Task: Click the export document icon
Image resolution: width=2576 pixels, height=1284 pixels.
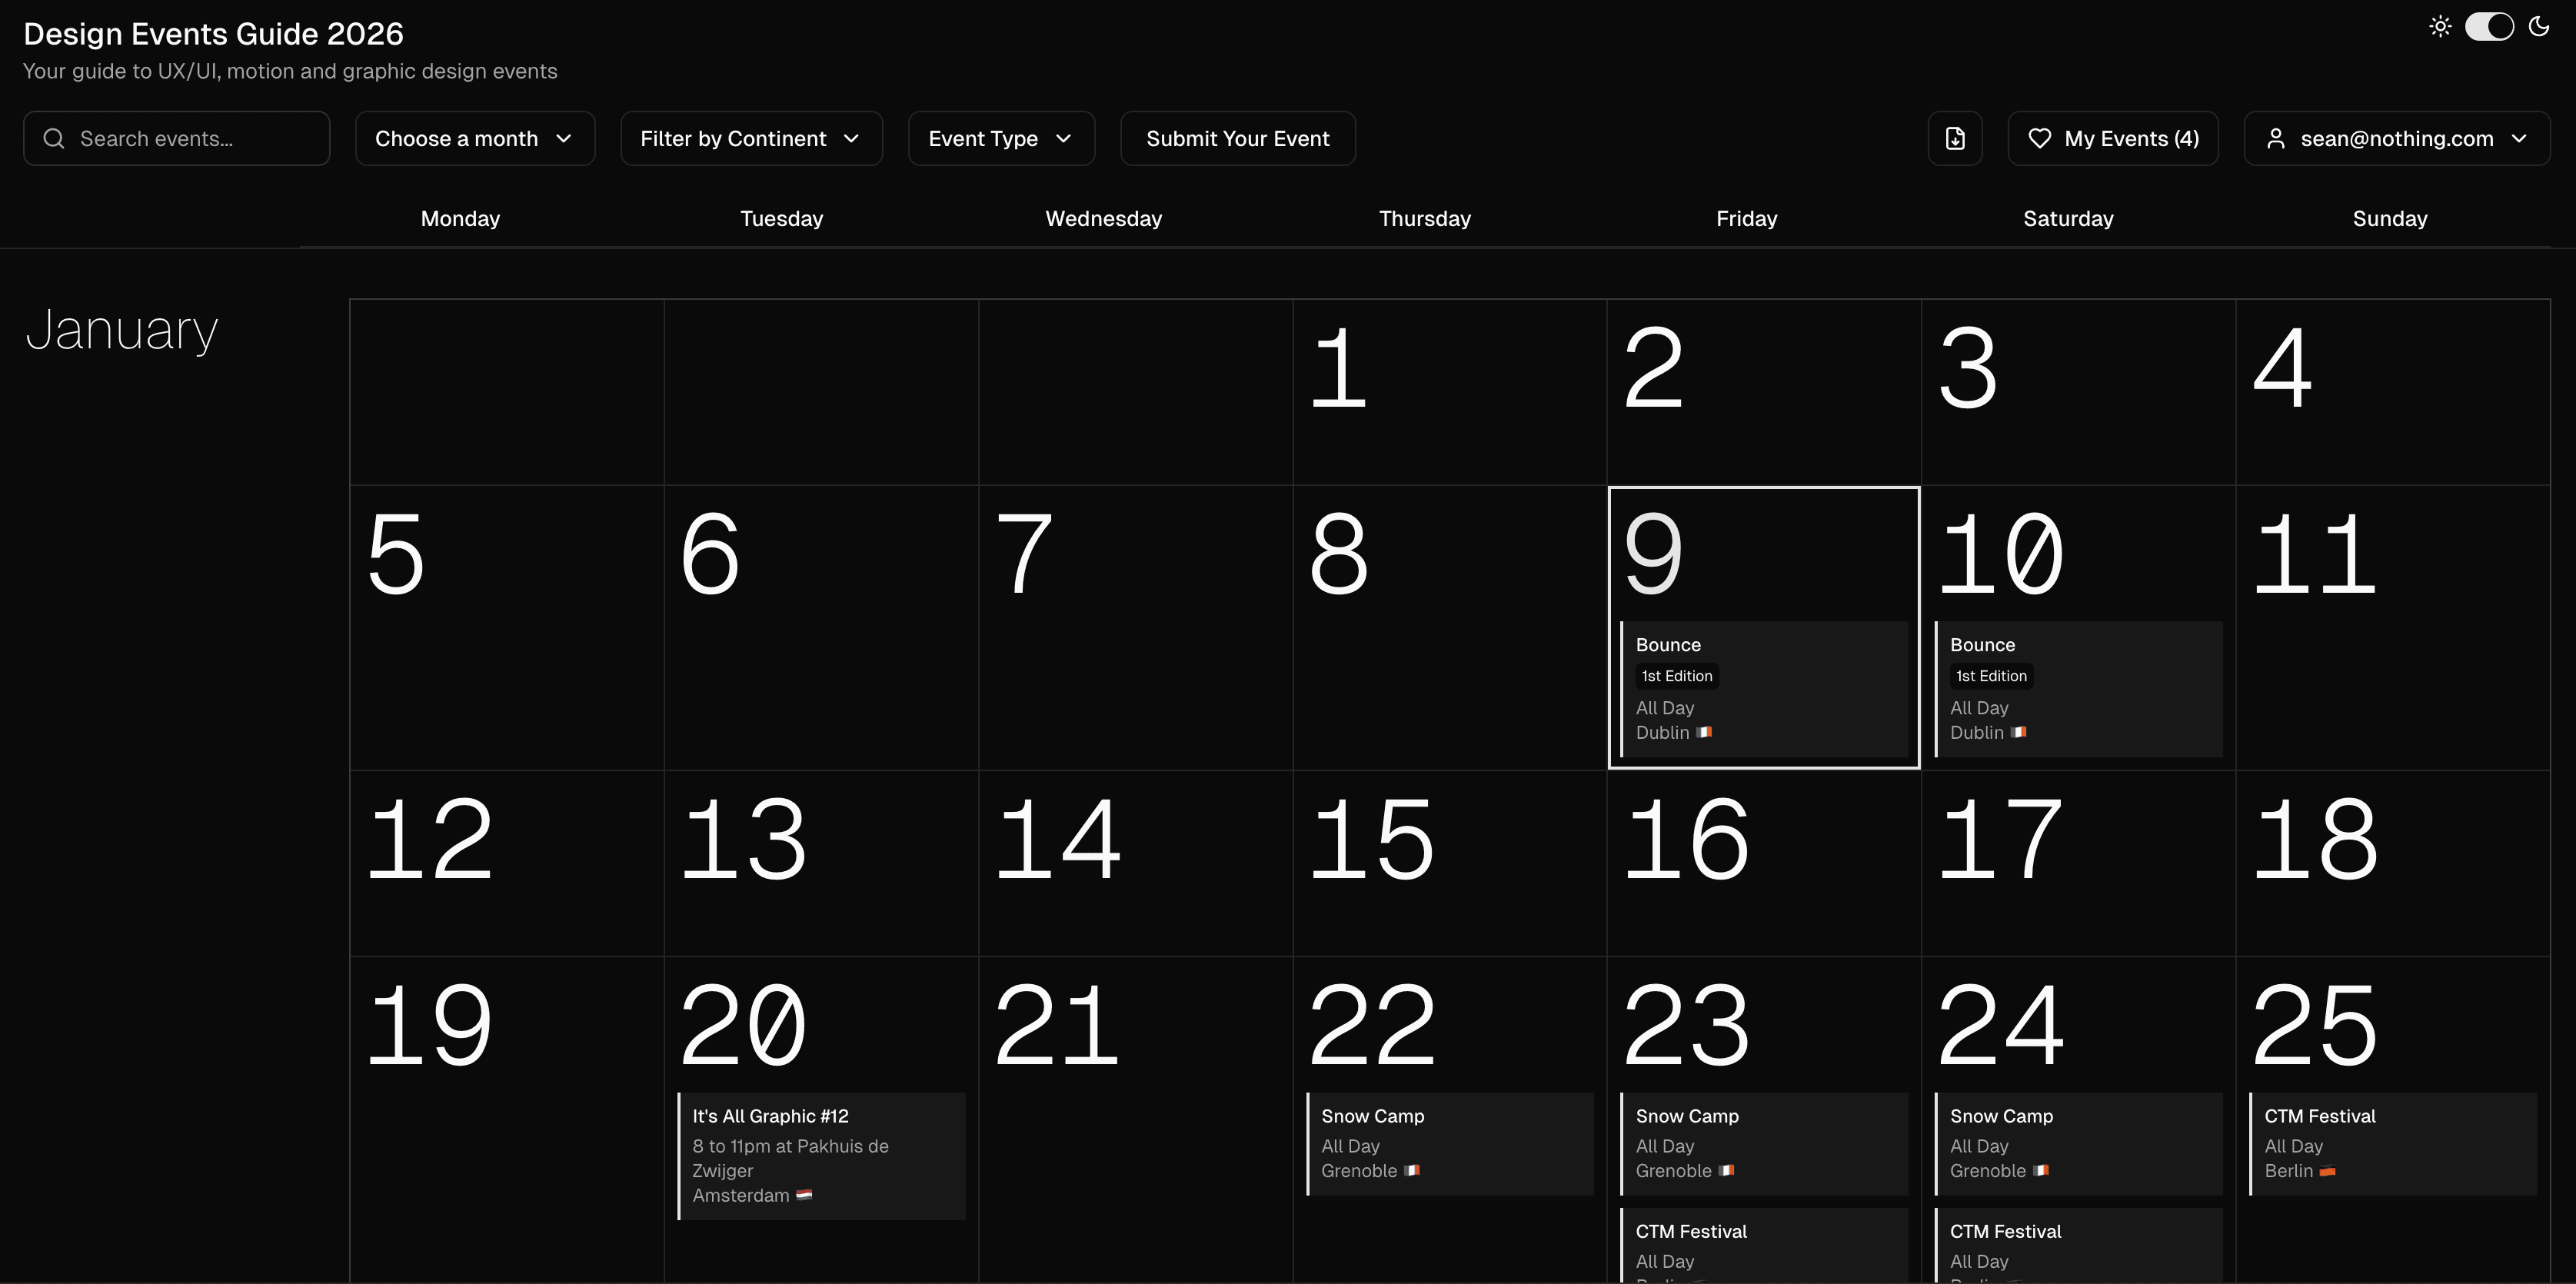Action: (1956, 138)
